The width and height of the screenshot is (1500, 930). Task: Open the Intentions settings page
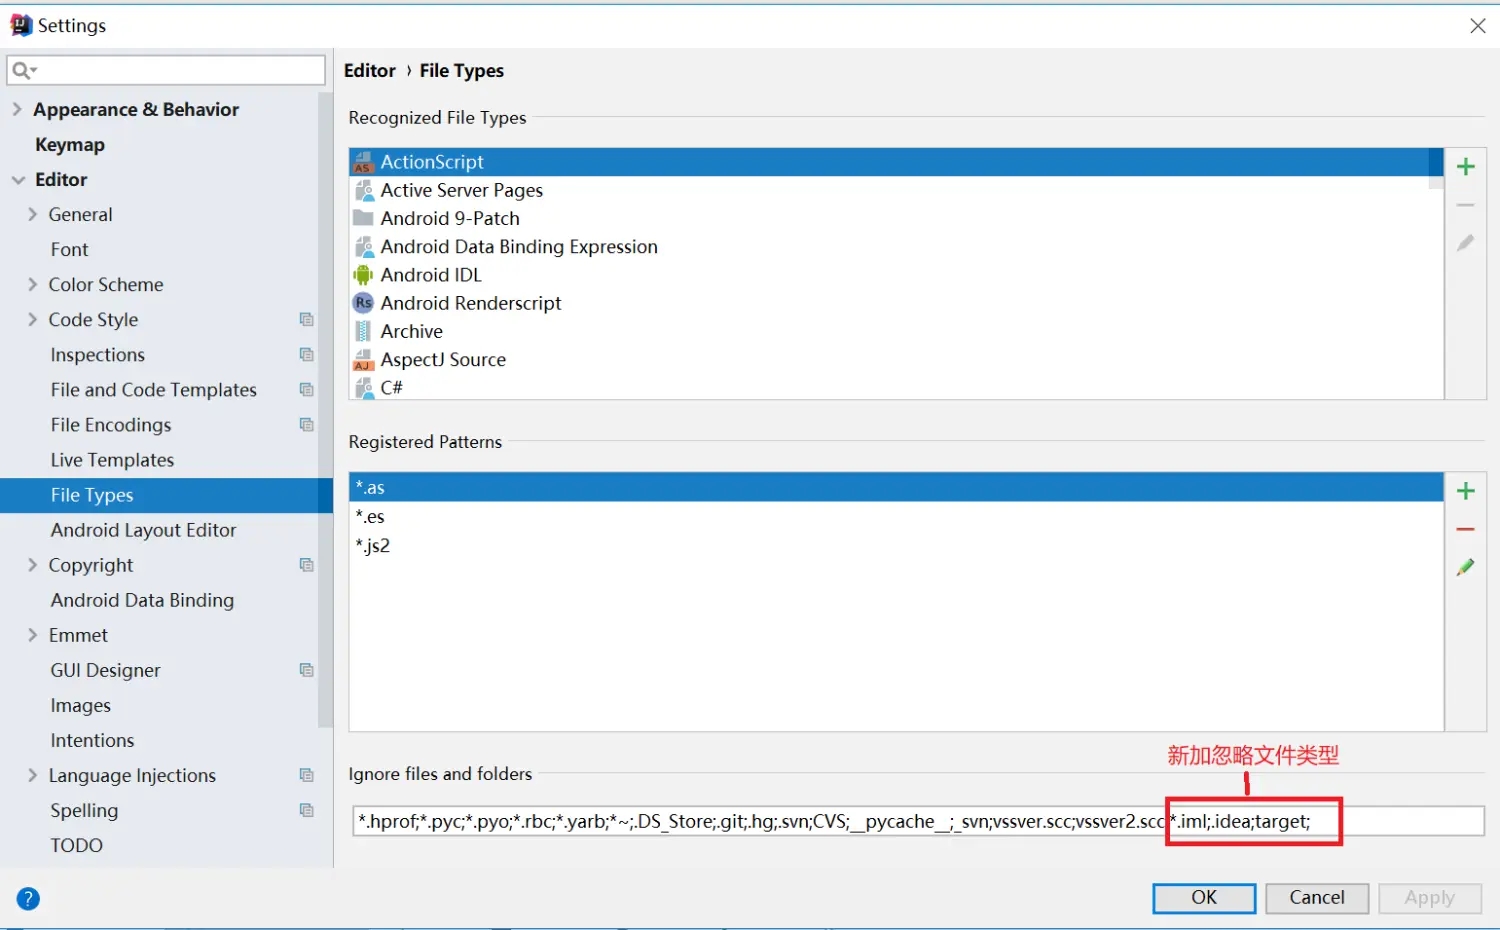[92, 740]
